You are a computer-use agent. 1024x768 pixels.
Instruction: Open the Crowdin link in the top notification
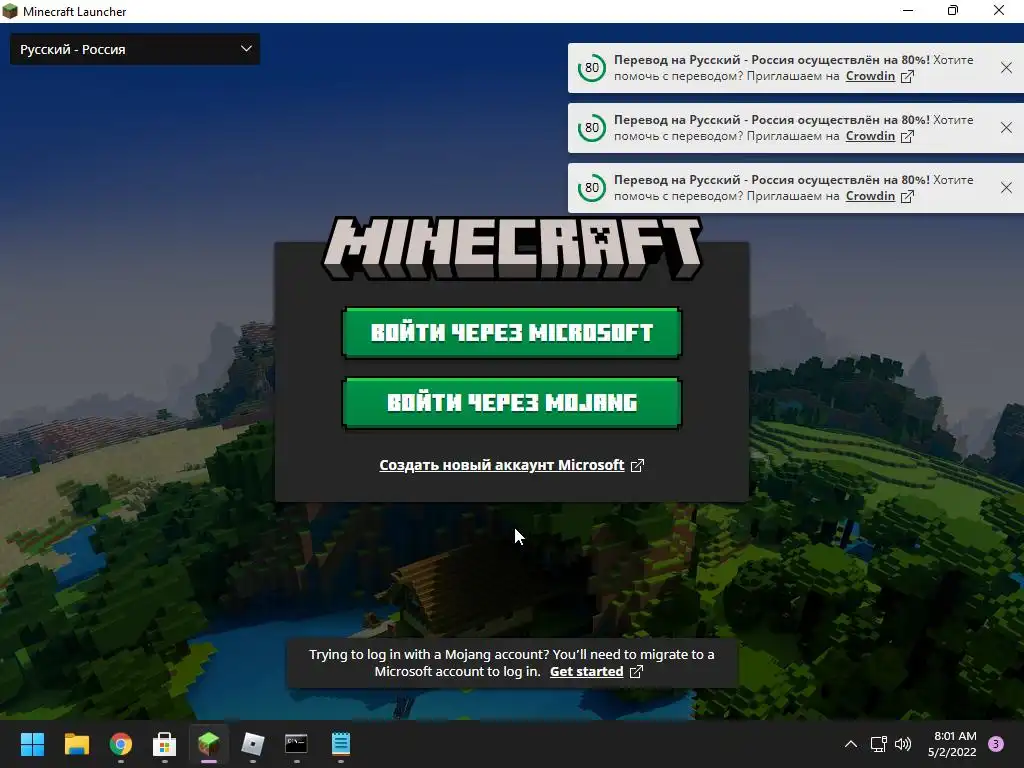click(870, 76)
